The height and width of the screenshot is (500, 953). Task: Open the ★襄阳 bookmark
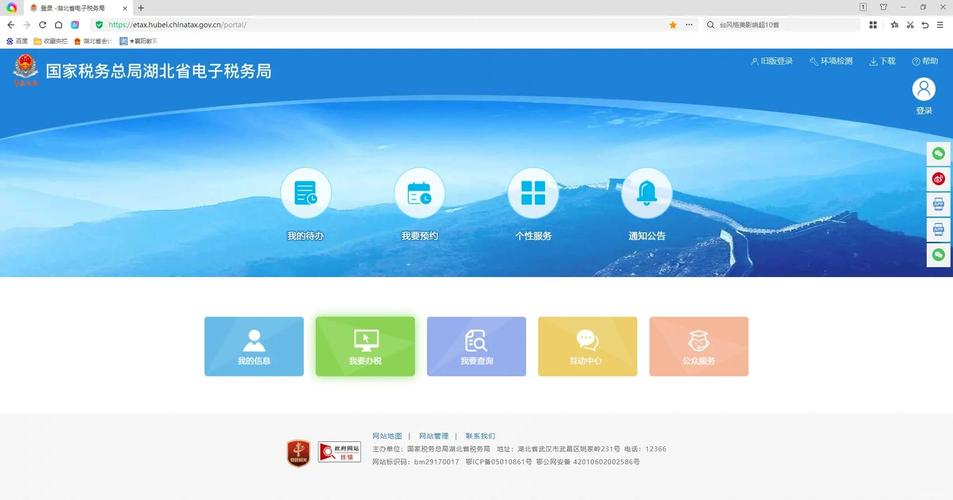[138, 41]
